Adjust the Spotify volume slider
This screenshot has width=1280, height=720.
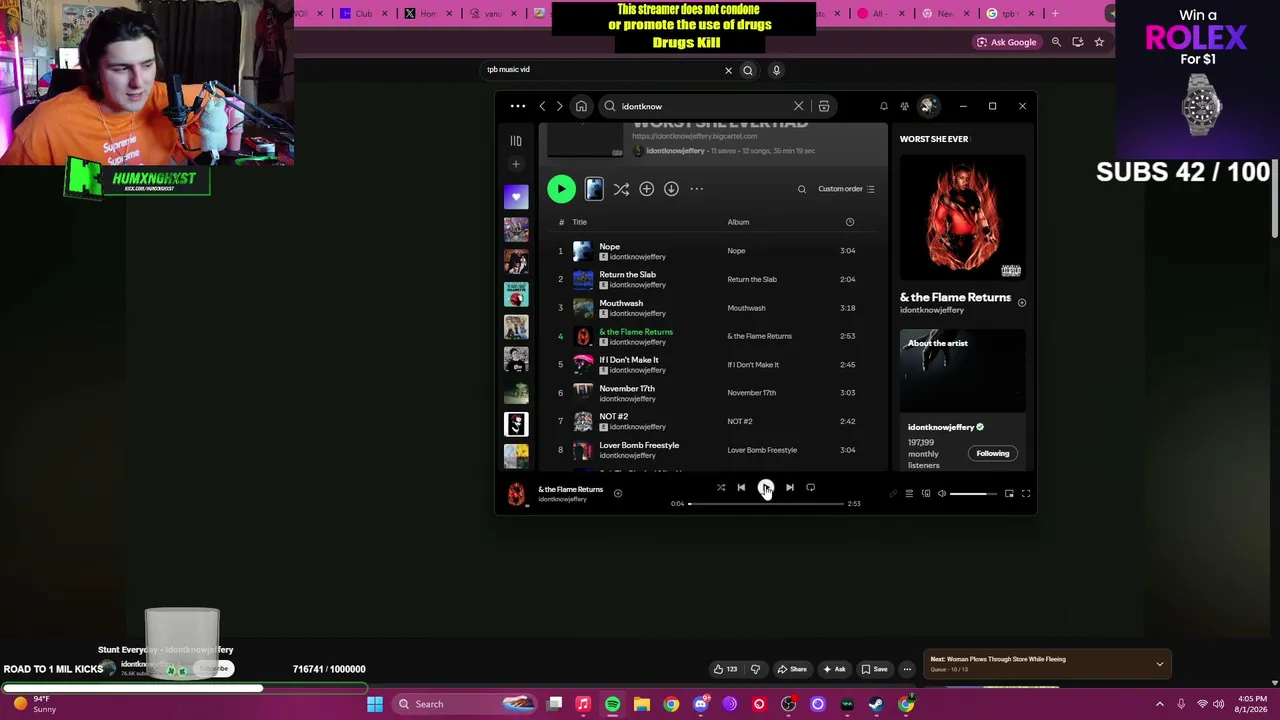click(x=972, y=494)
